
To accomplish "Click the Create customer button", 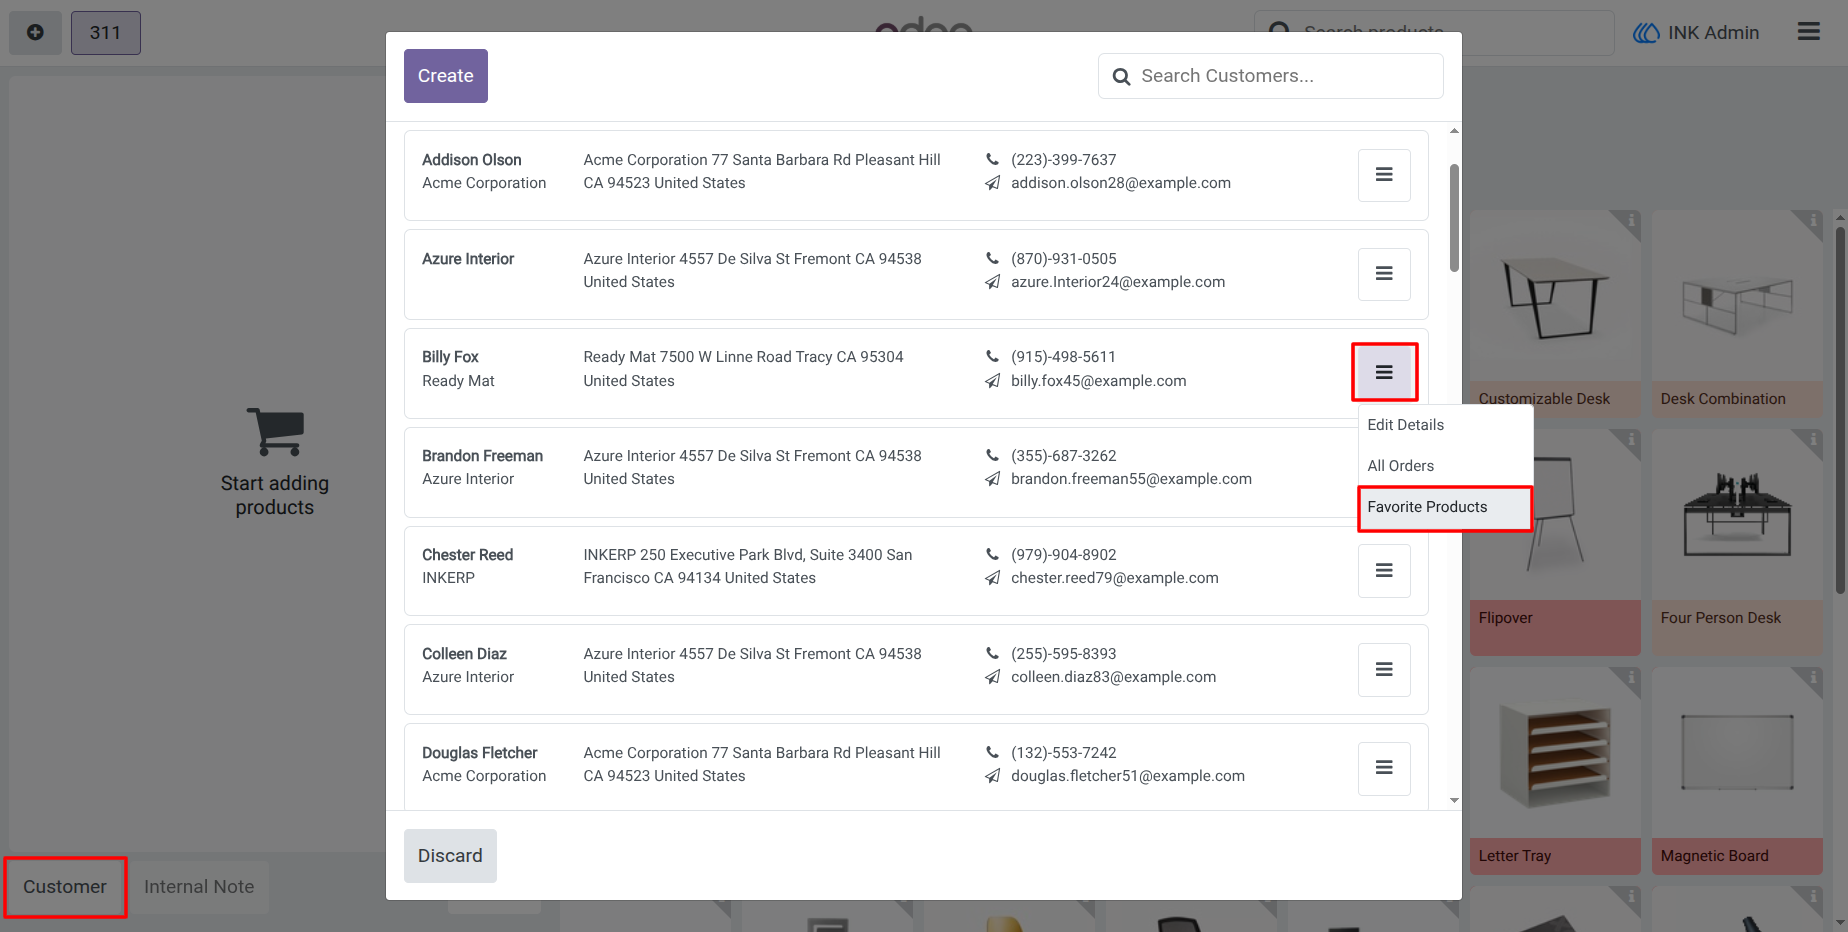I will pos(446,76).
